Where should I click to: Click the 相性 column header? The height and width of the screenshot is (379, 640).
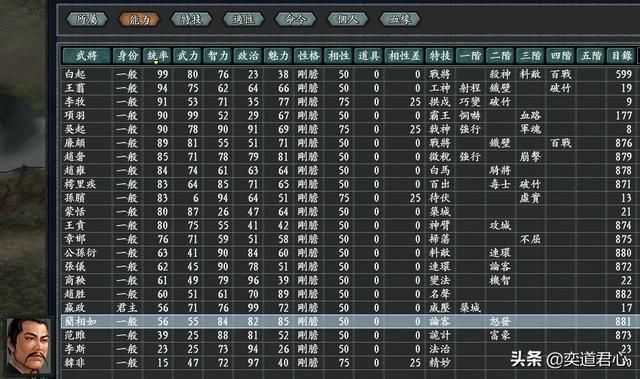point(339,55)
